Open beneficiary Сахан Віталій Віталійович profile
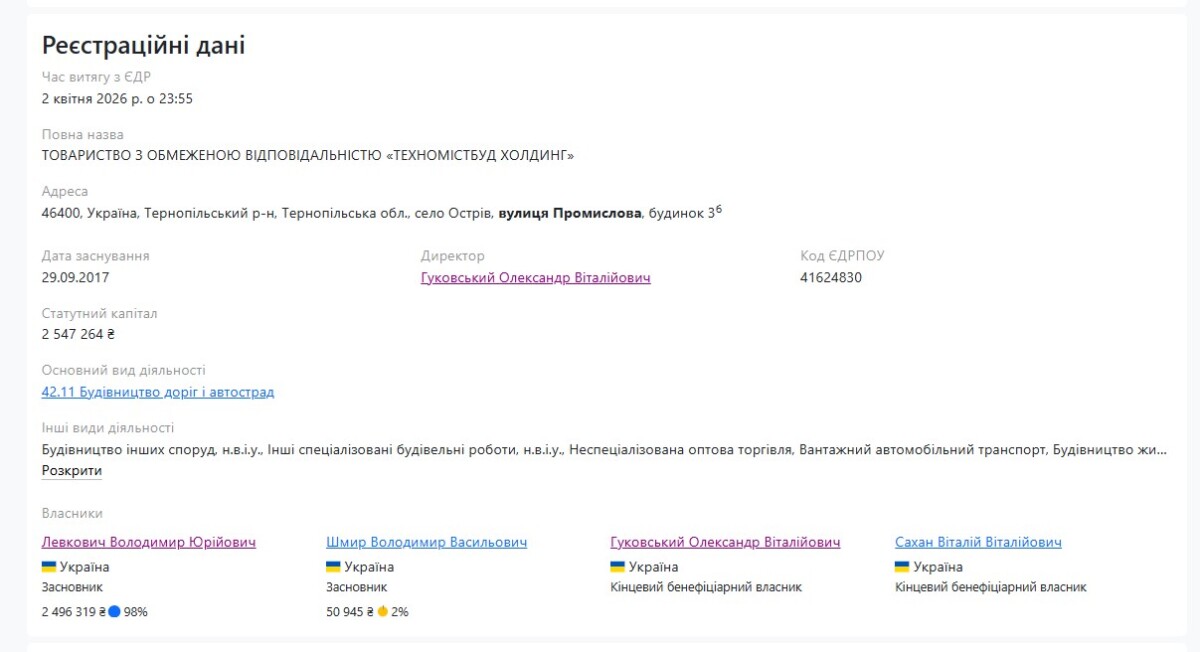Viewport: 1200px width, 652px height. pos(978,542)
